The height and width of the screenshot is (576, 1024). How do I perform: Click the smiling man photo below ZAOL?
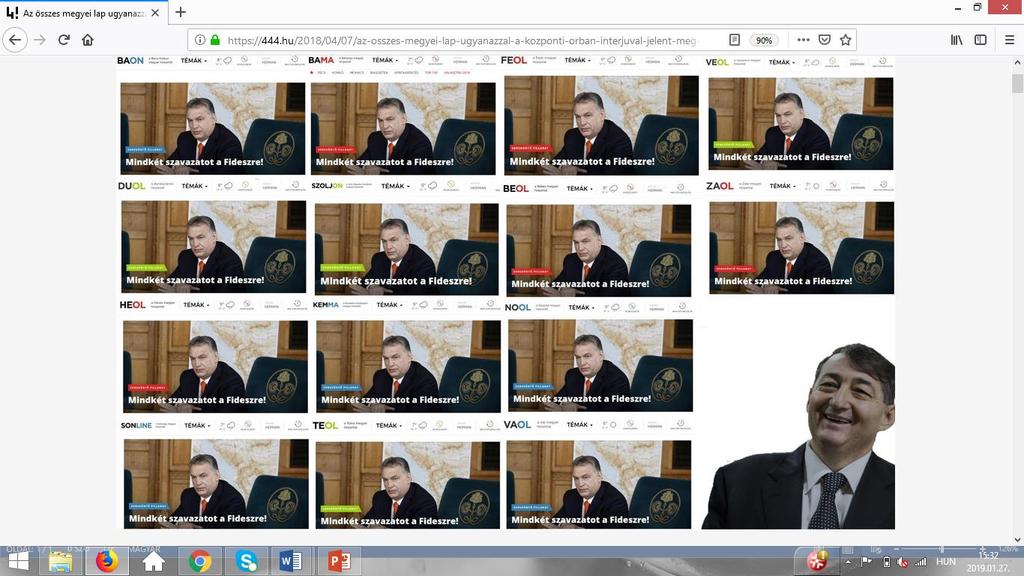point(797,436)
